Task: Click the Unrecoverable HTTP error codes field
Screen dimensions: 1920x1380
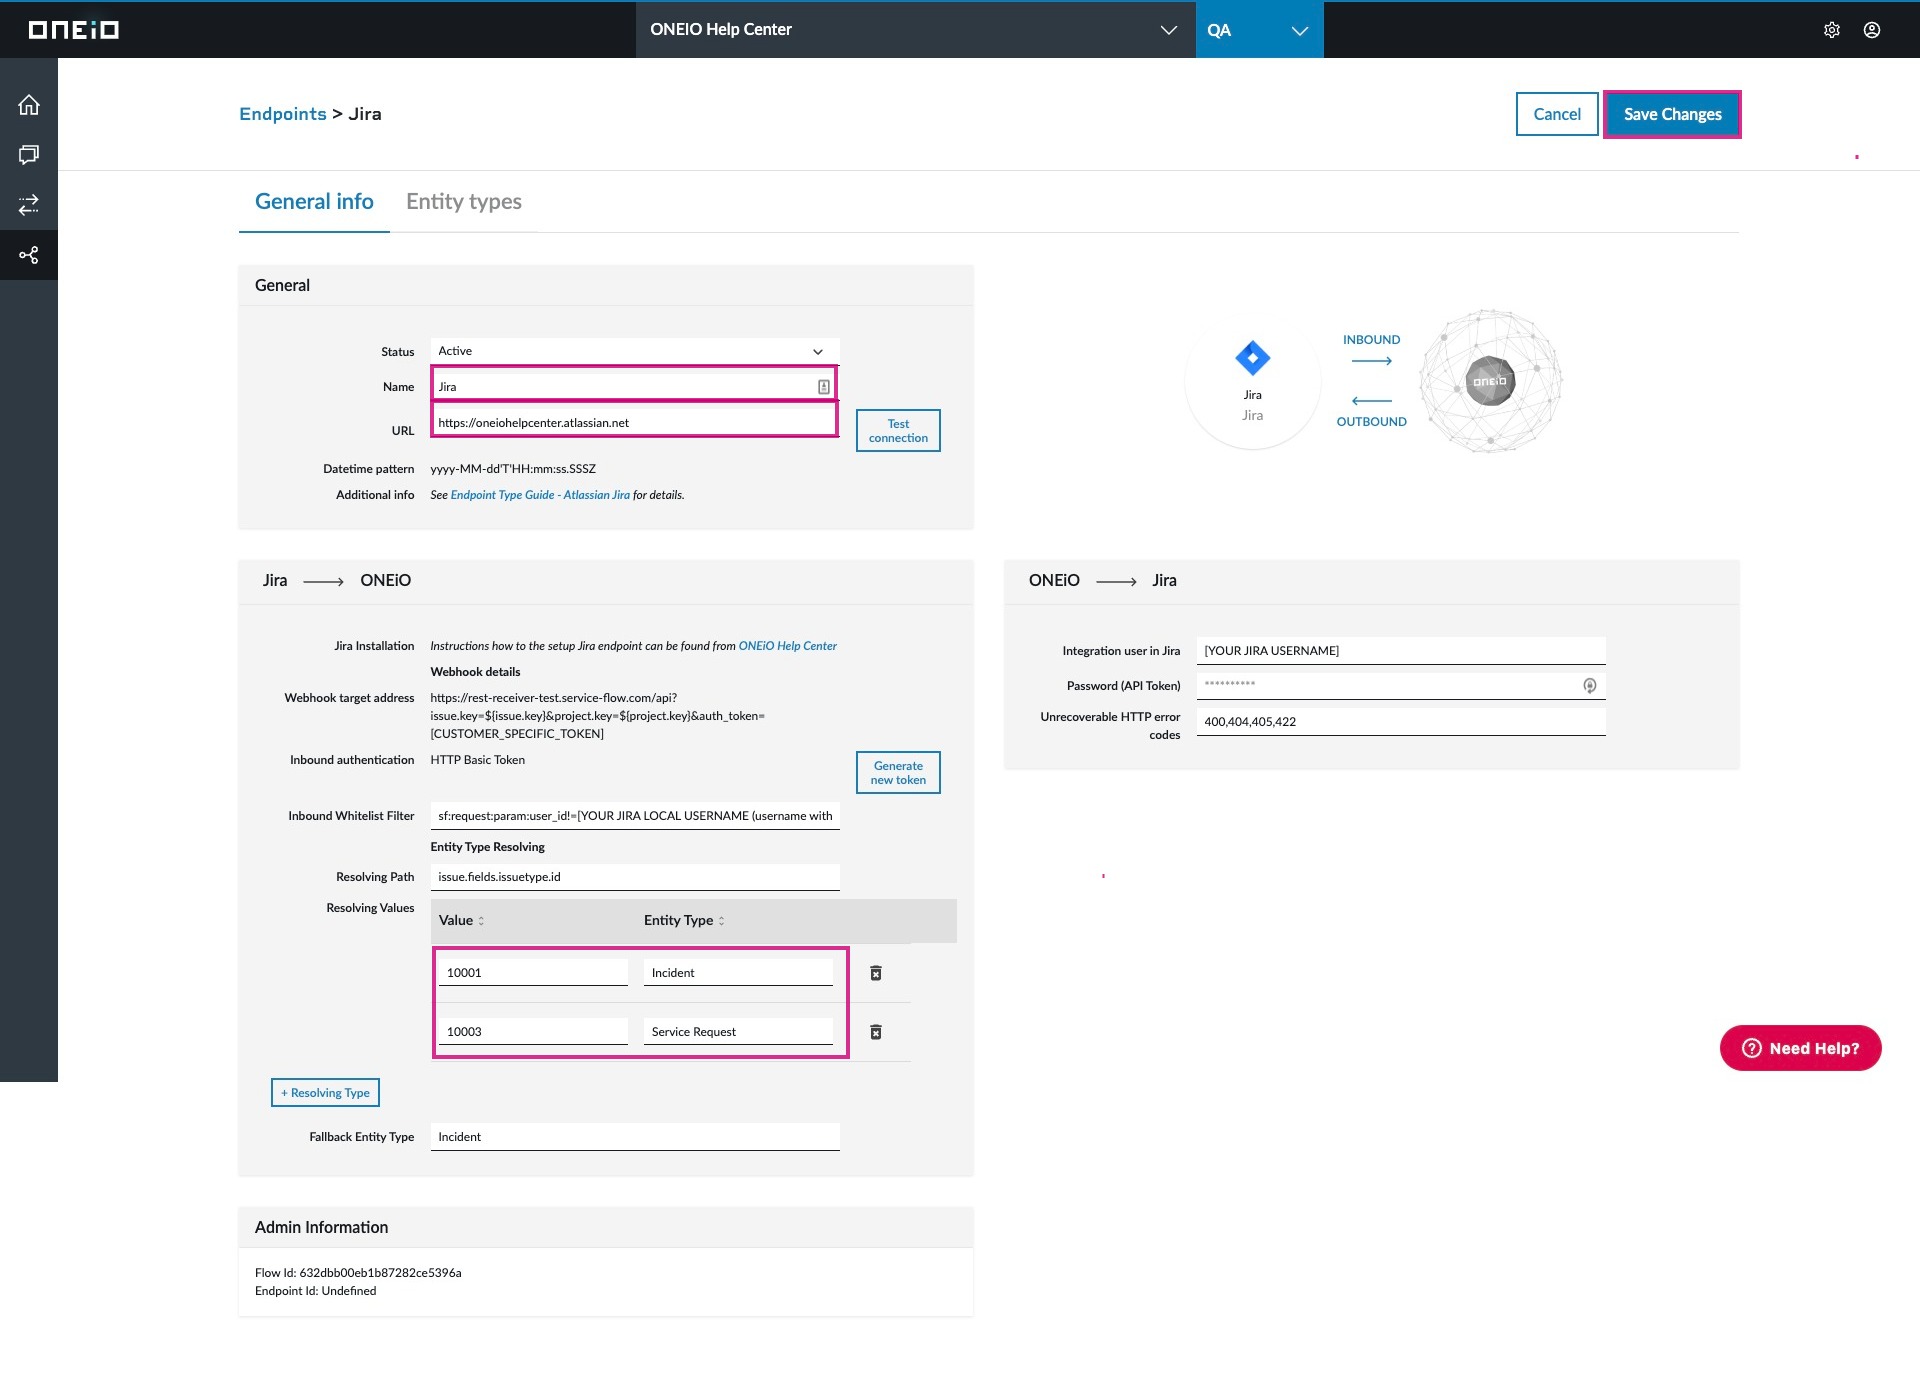Action: [x=1401, y=722]
